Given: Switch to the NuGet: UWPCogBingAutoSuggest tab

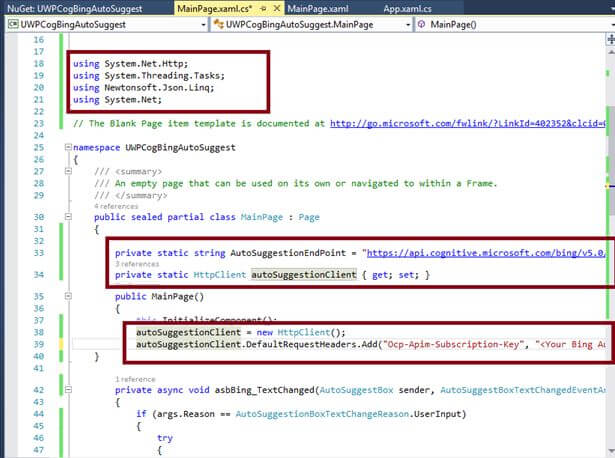Looking at the screenshot, I should tap(75, 9).
